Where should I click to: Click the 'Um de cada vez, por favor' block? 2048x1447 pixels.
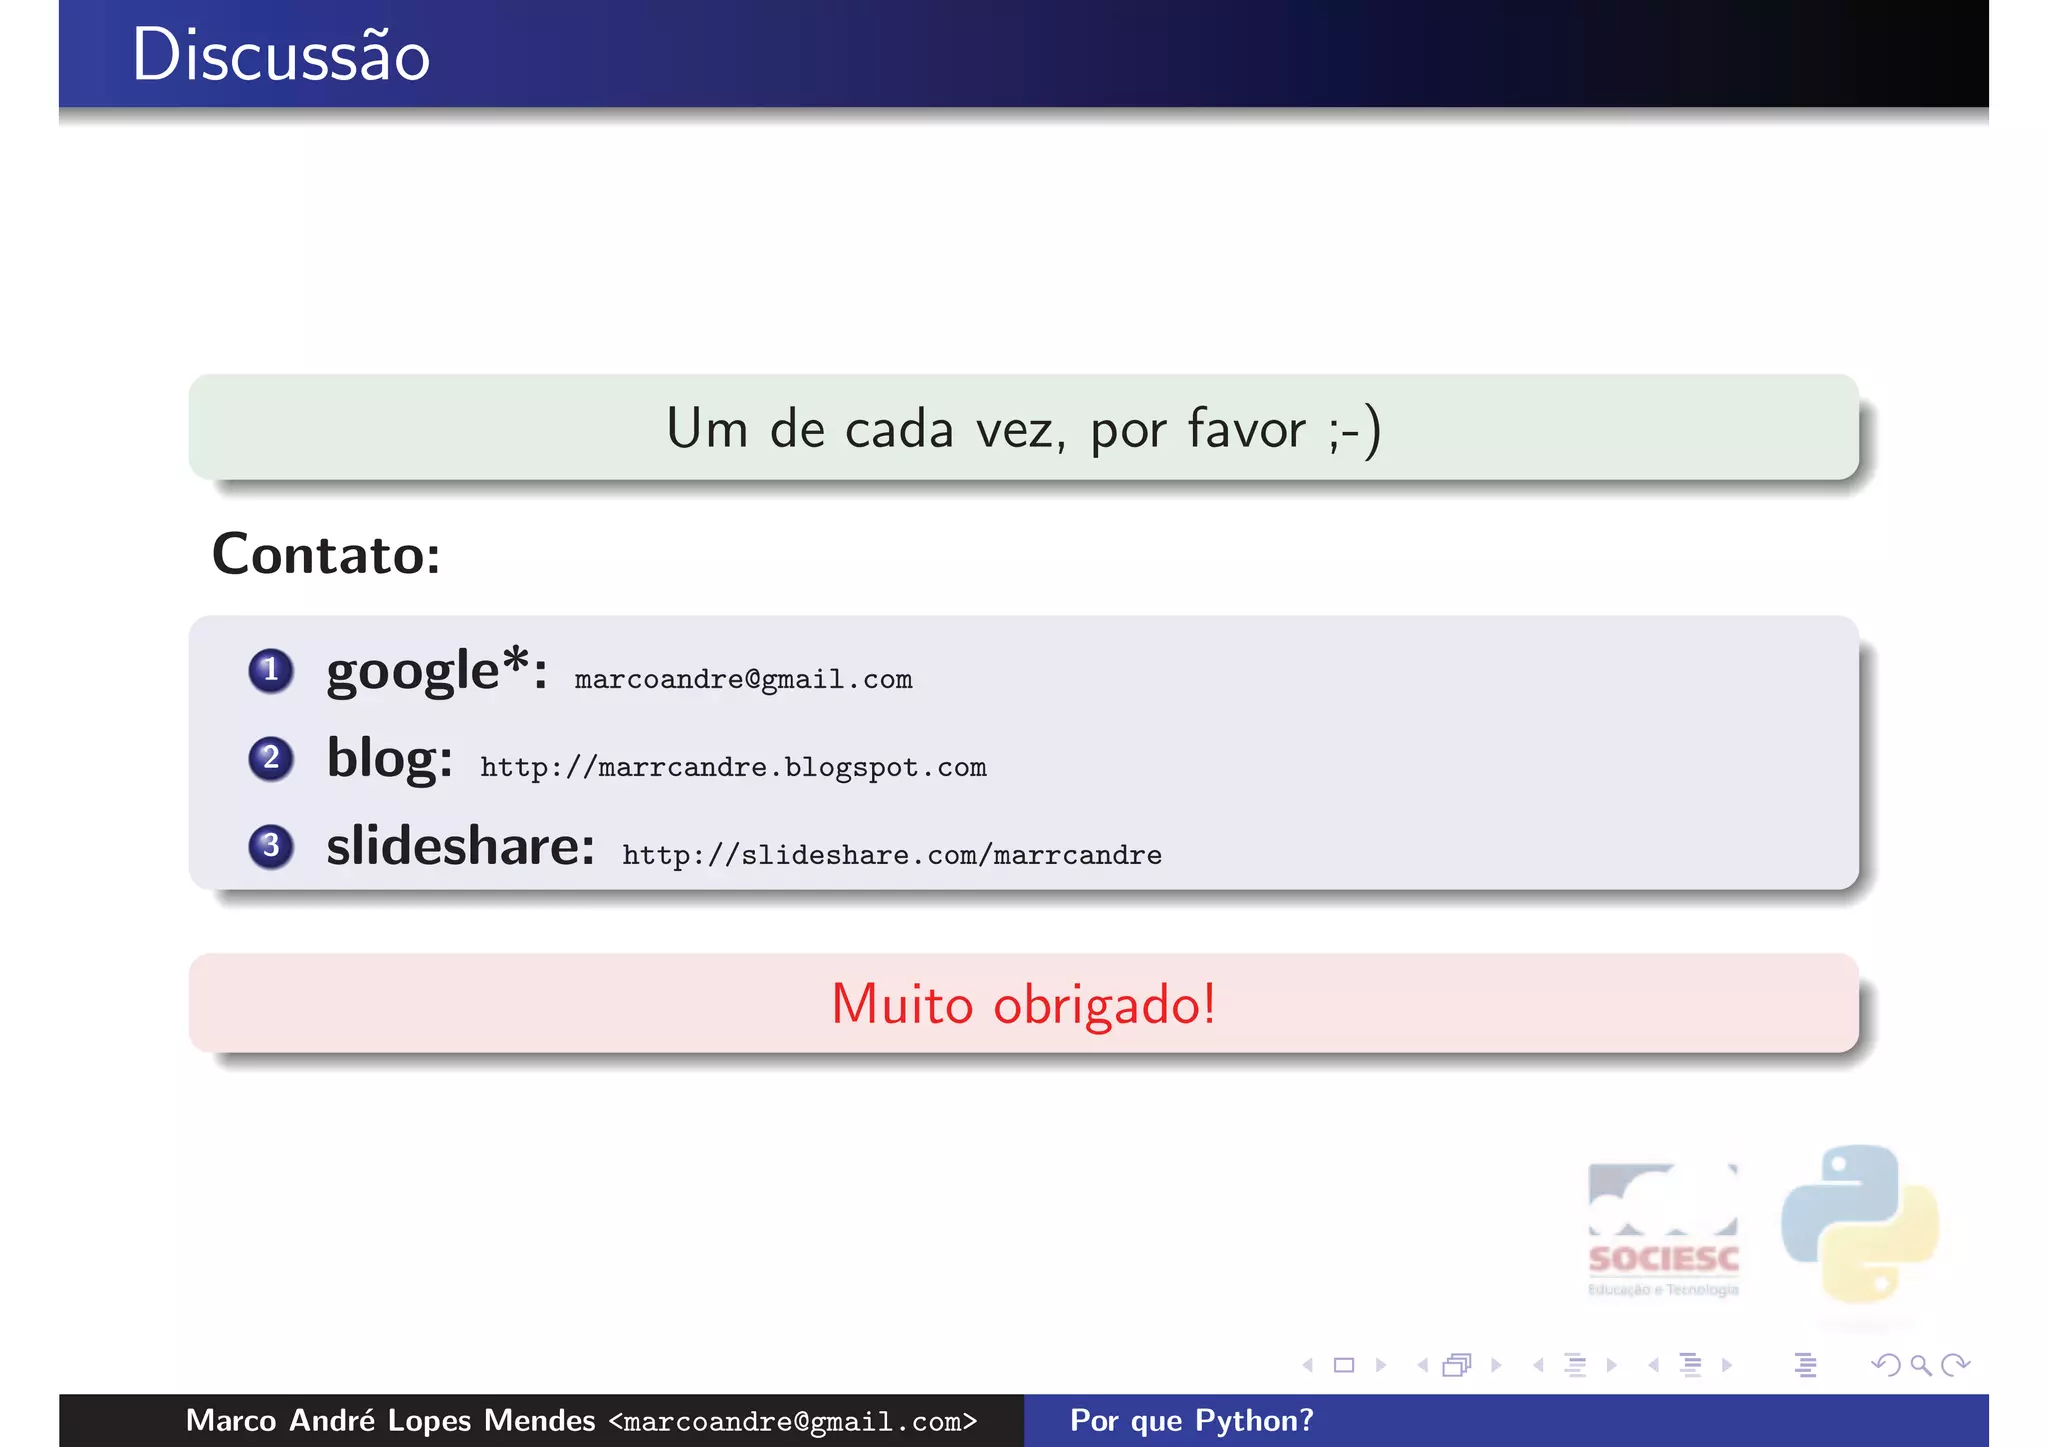click(x=1023, y=427)
